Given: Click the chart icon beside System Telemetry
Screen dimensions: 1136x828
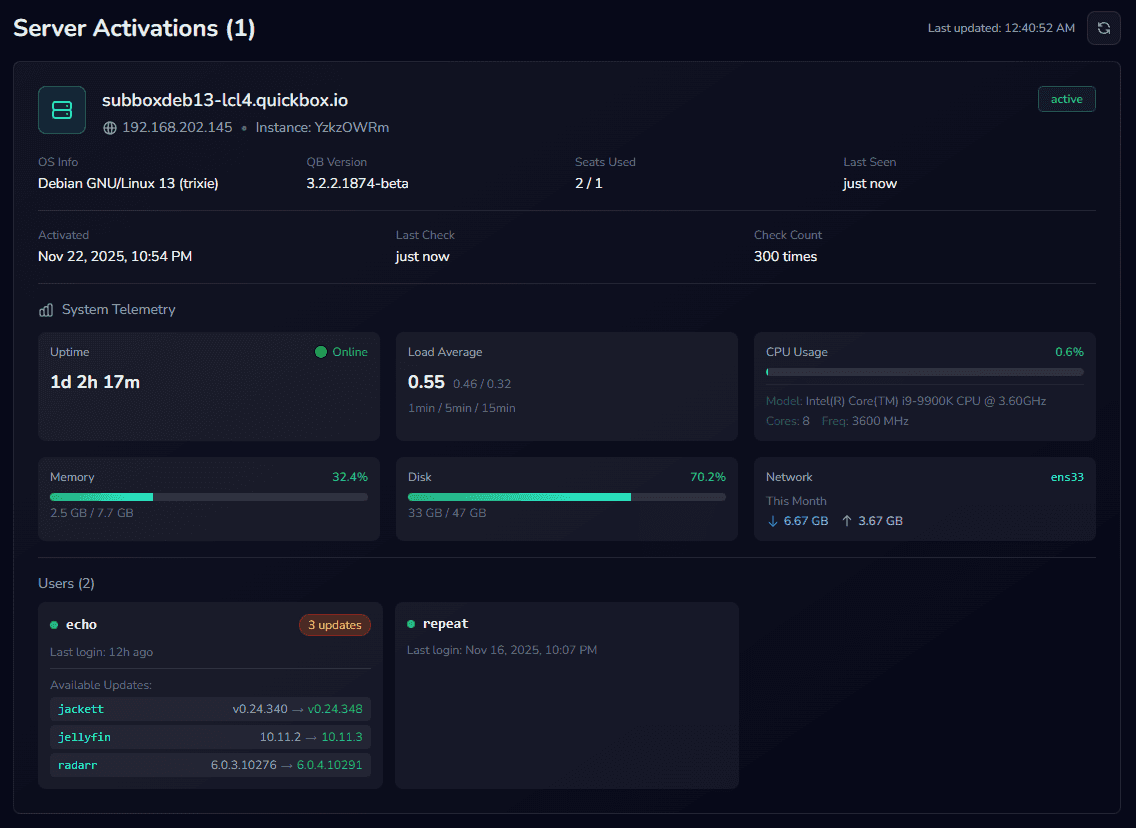Looking at the screenshot, I should [x=46, y=309].
